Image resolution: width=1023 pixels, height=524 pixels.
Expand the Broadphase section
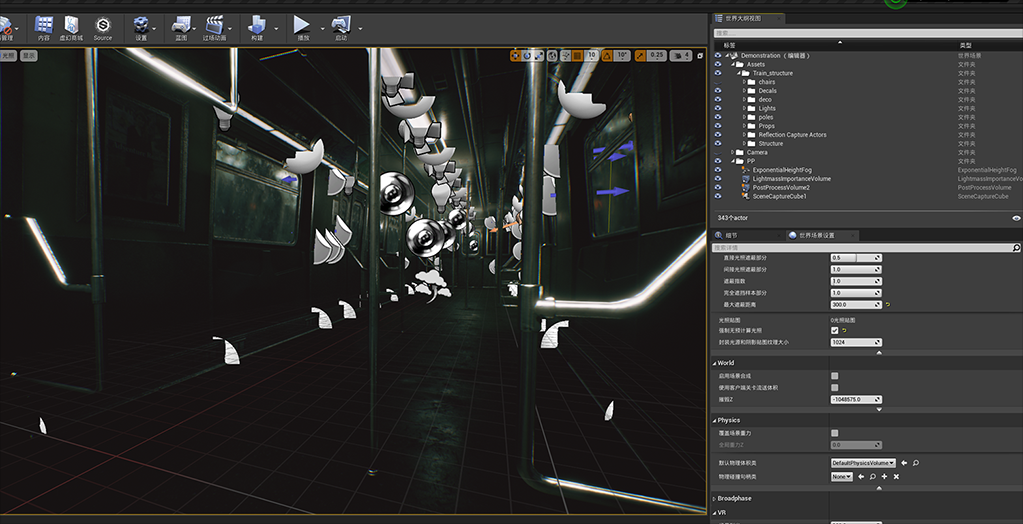[x=735, y=498]
